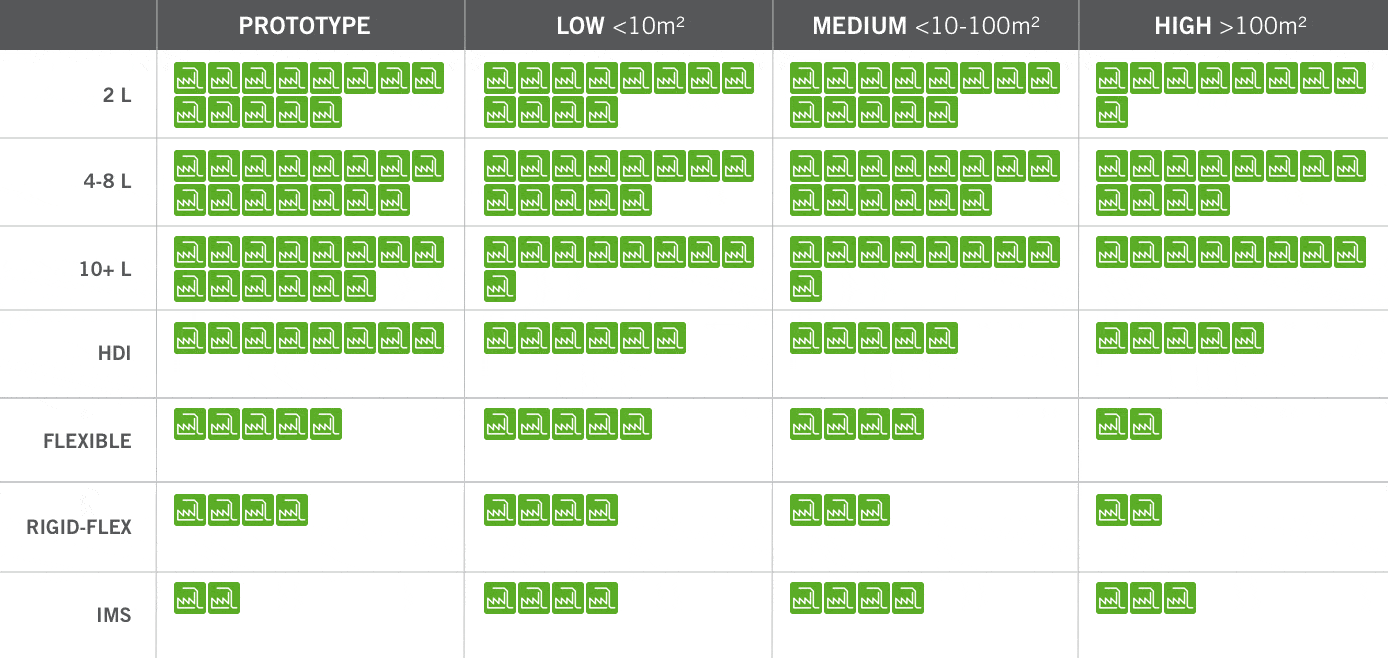Select the HIGH >100m² column header

[x=1230, y=26]
